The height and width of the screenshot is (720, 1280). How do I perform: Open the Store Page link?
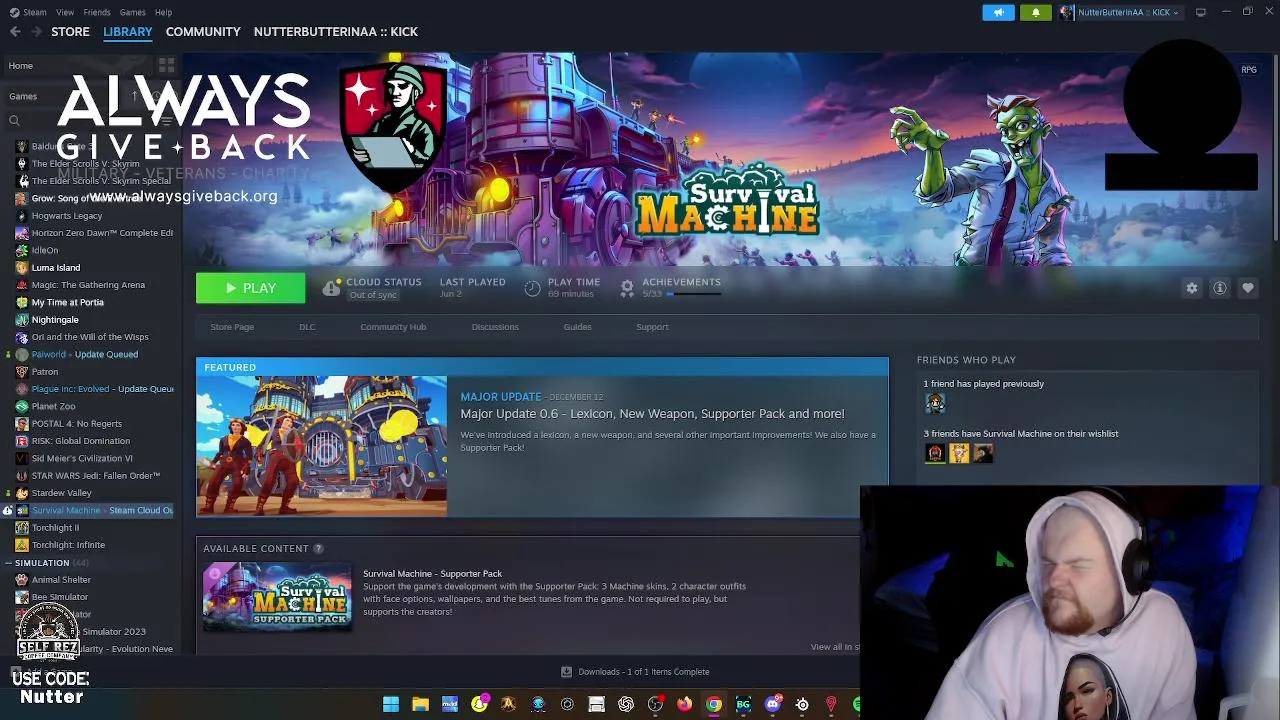(232, 327)
